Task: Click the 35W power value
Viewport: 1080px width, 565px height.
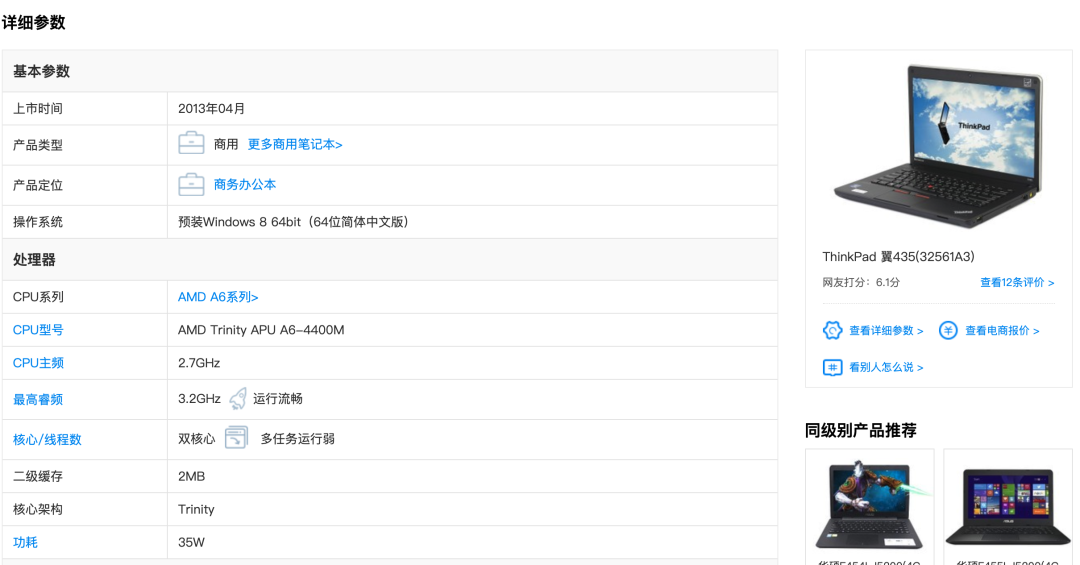Action: click(191, 542)
